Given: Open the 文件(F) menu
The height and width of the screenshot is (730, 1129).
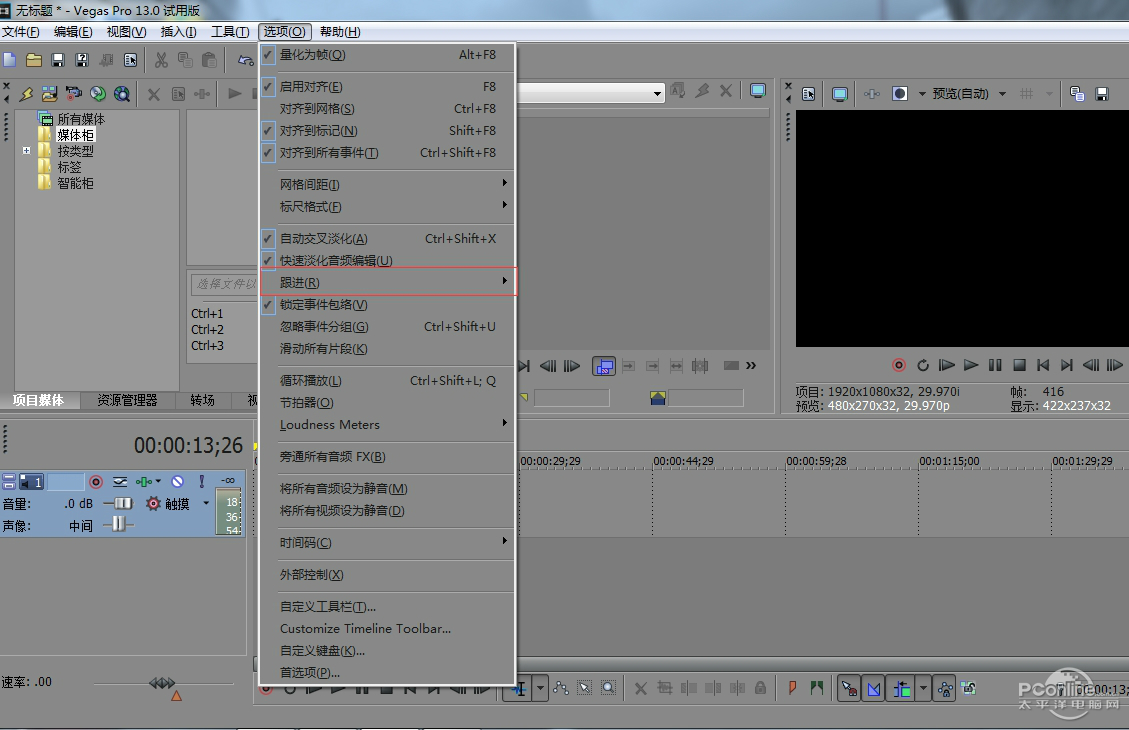Looking at the screenshot, I should pos(21,32).
